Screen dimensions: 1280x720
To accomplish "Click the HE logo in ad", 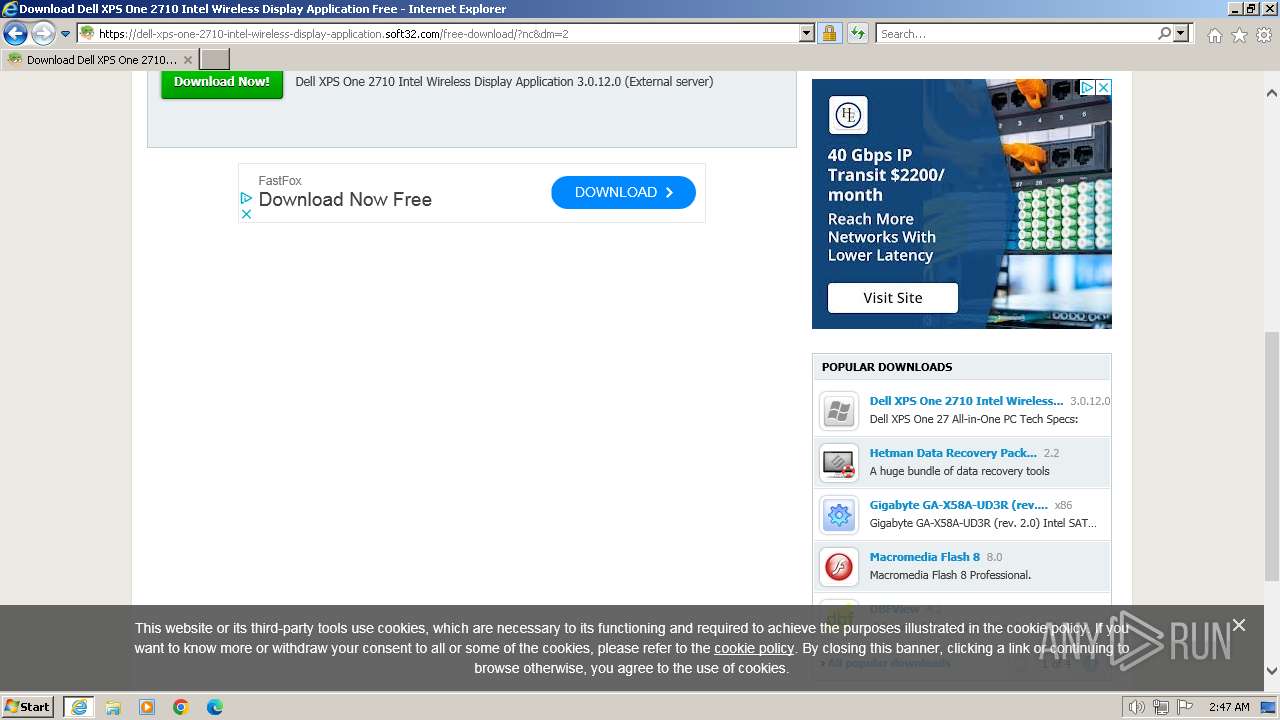I will tap(848, 115).
